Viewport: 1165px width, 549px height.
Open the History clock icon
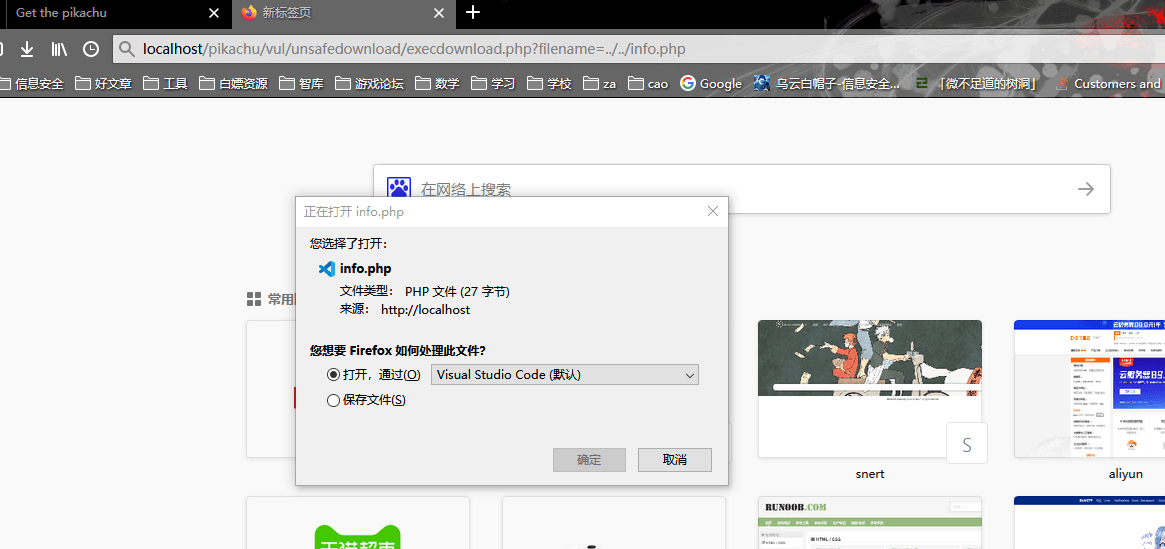pyautogui.click(x=91, y=49)
